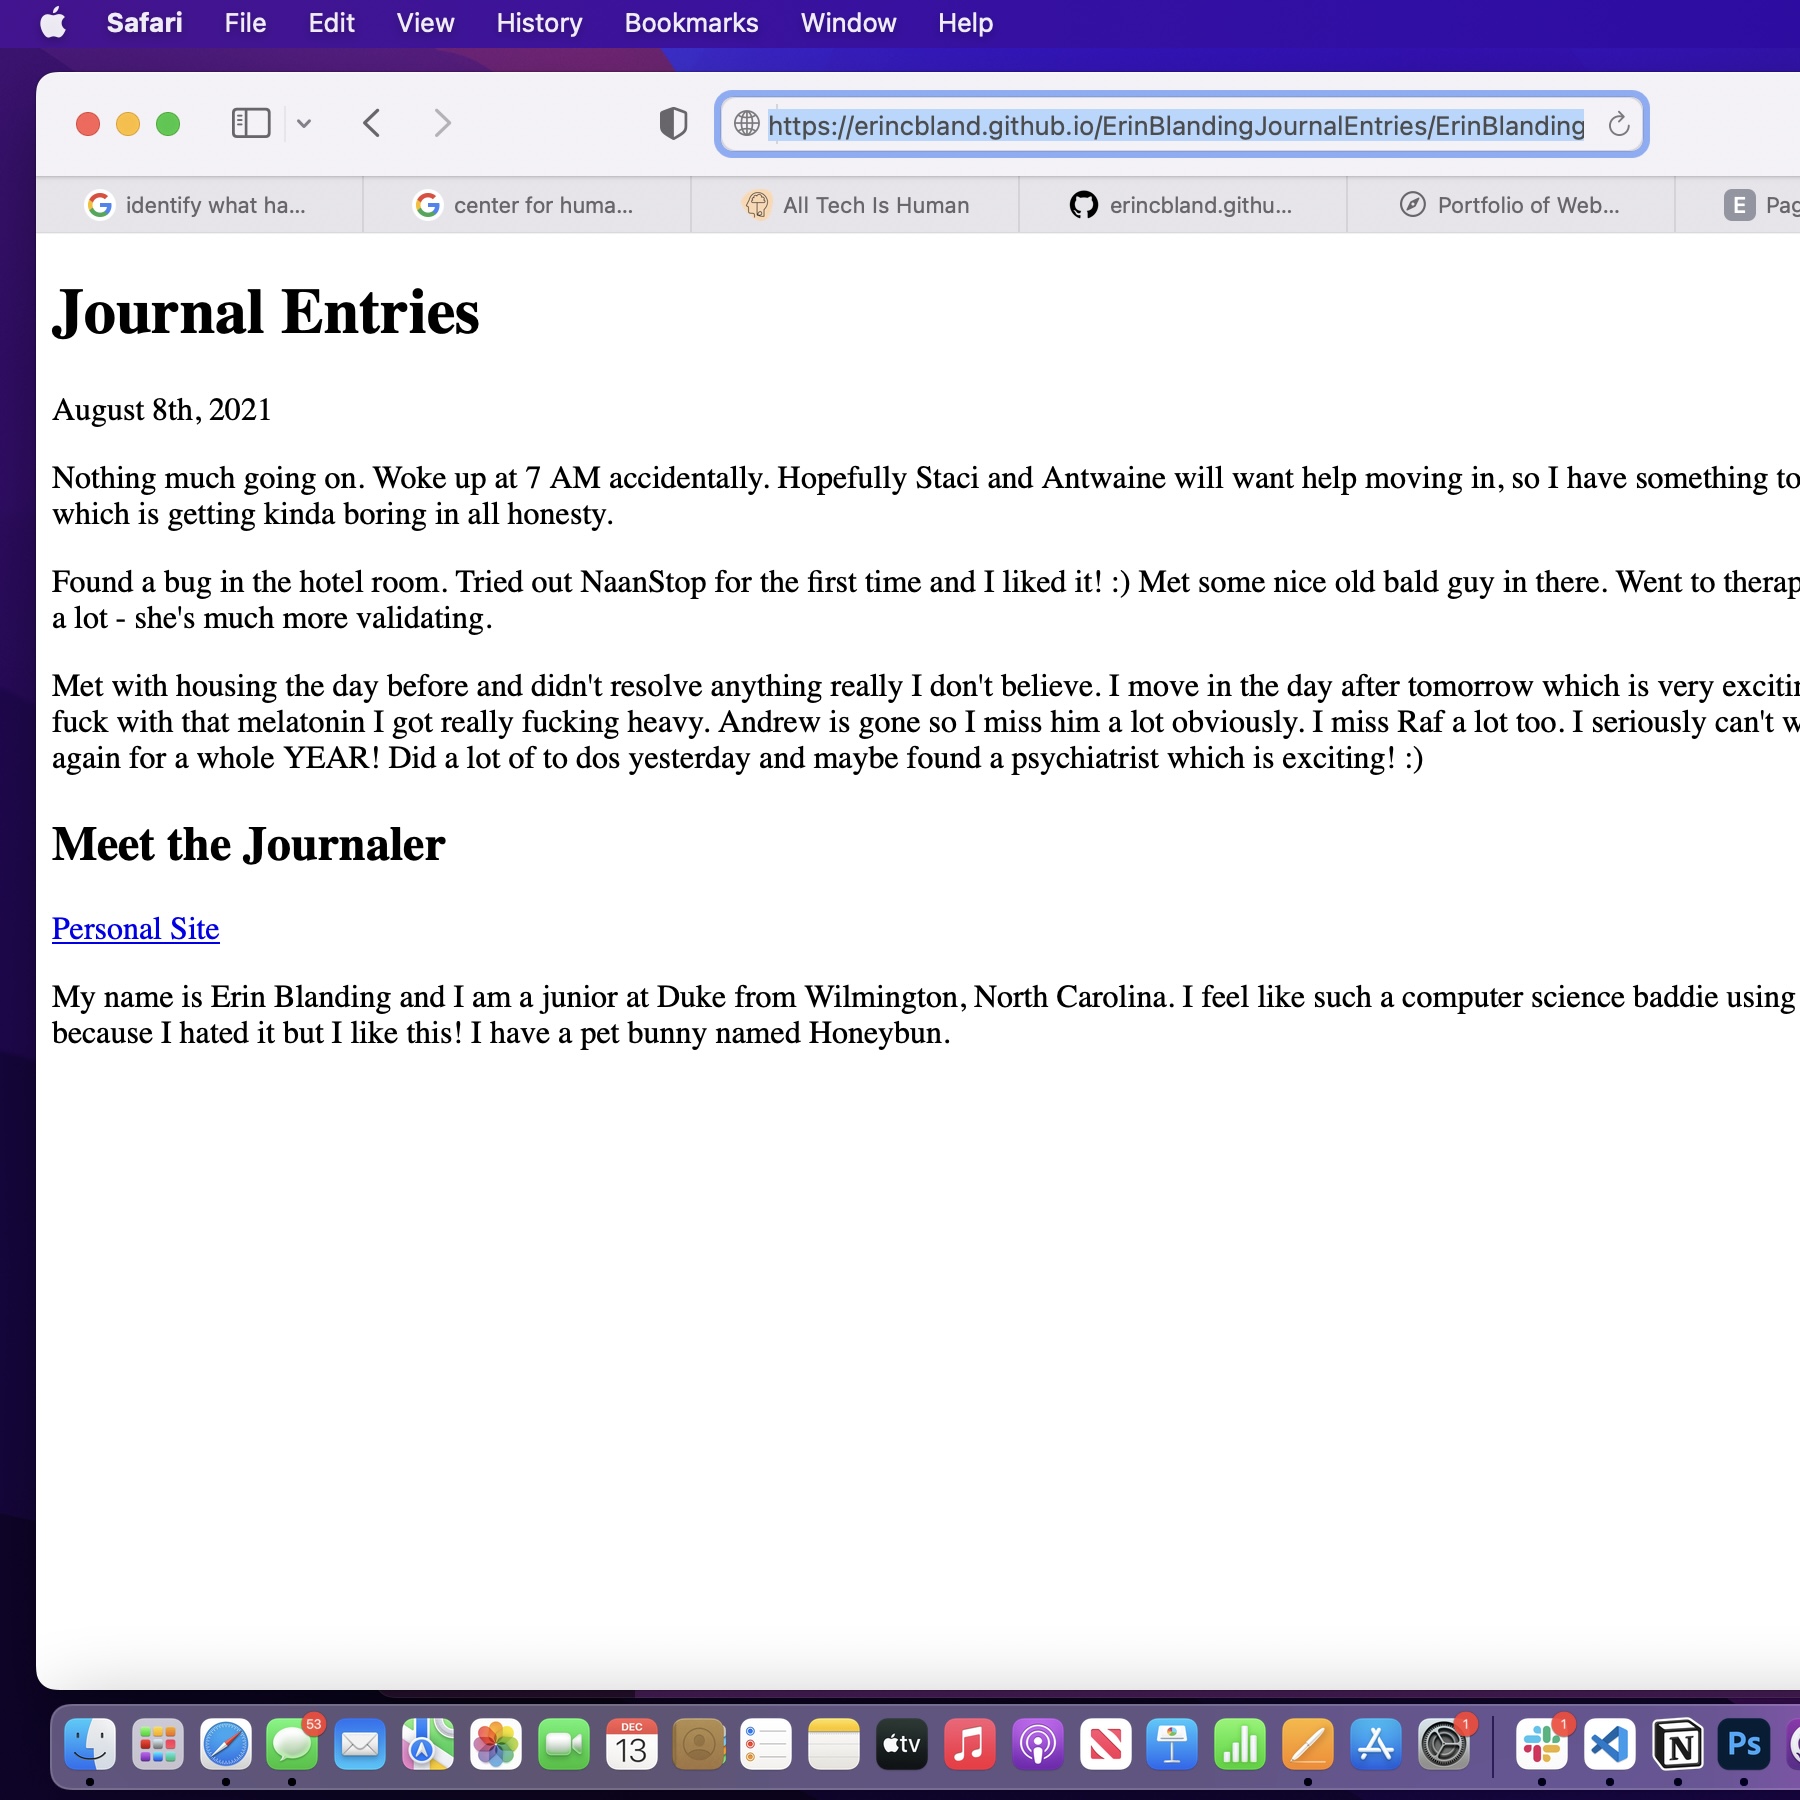Open Messages app in dock
The height and width of the screenshot is (1800, 1800).
click(292, 1745)
